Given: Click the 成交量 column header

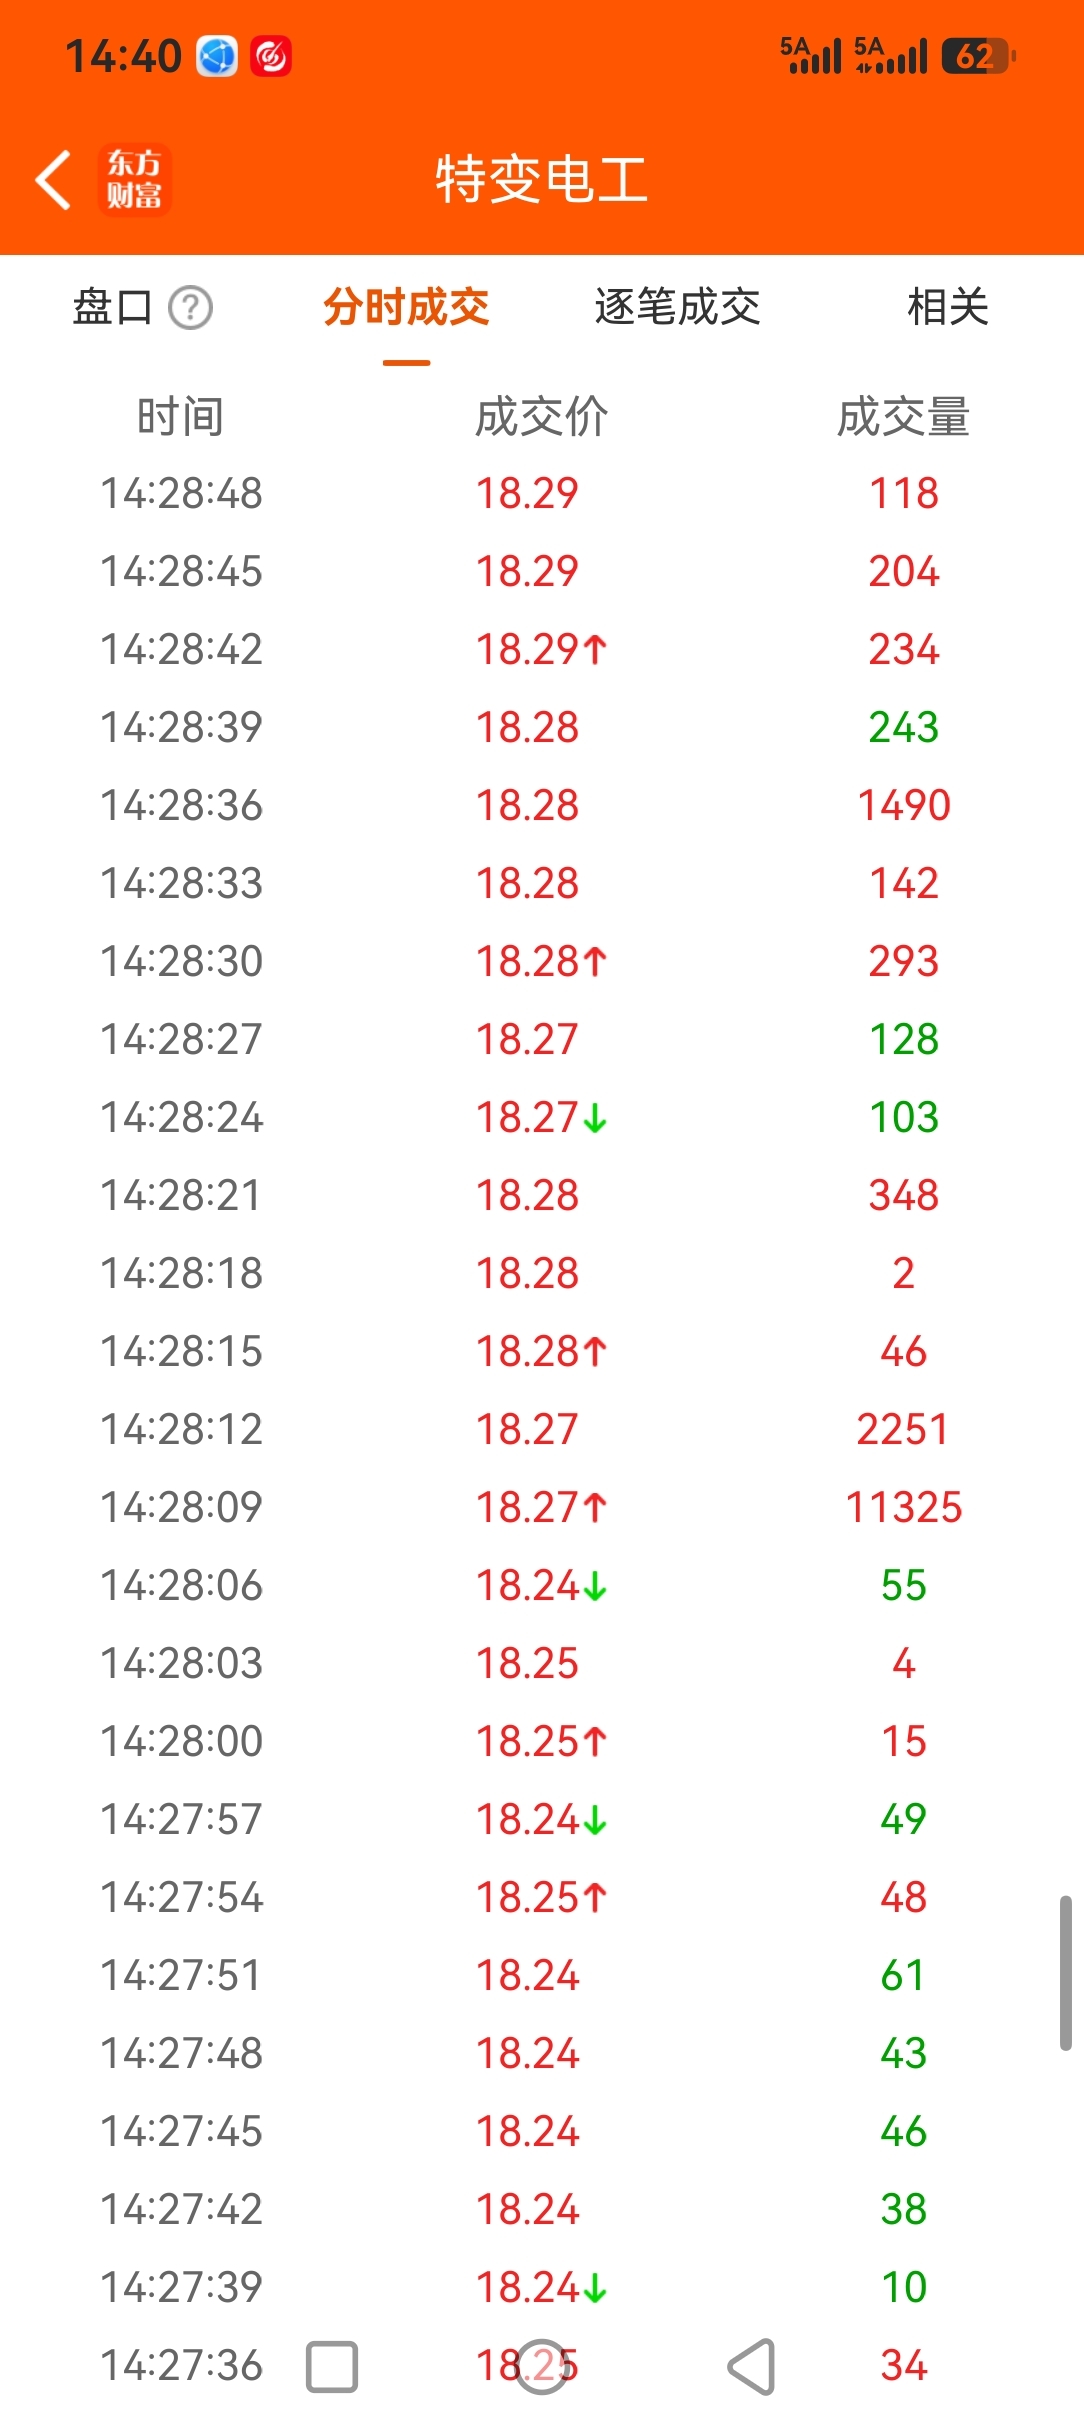Looking at the screenshot, I should [903, 417].
